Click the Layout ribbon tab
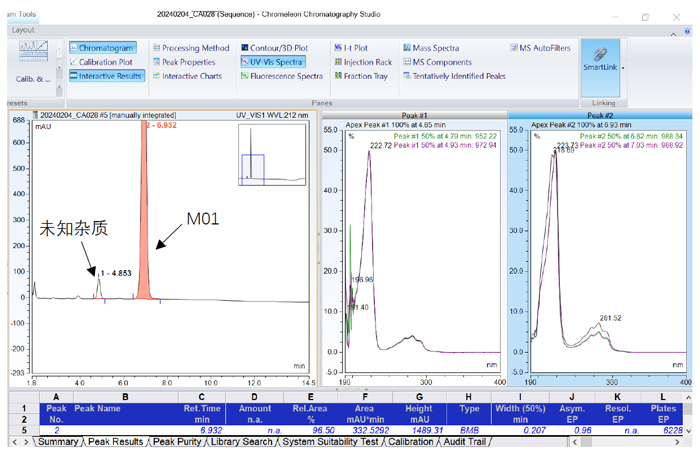Viewport: 700px width, 454px height. point(23,30)
